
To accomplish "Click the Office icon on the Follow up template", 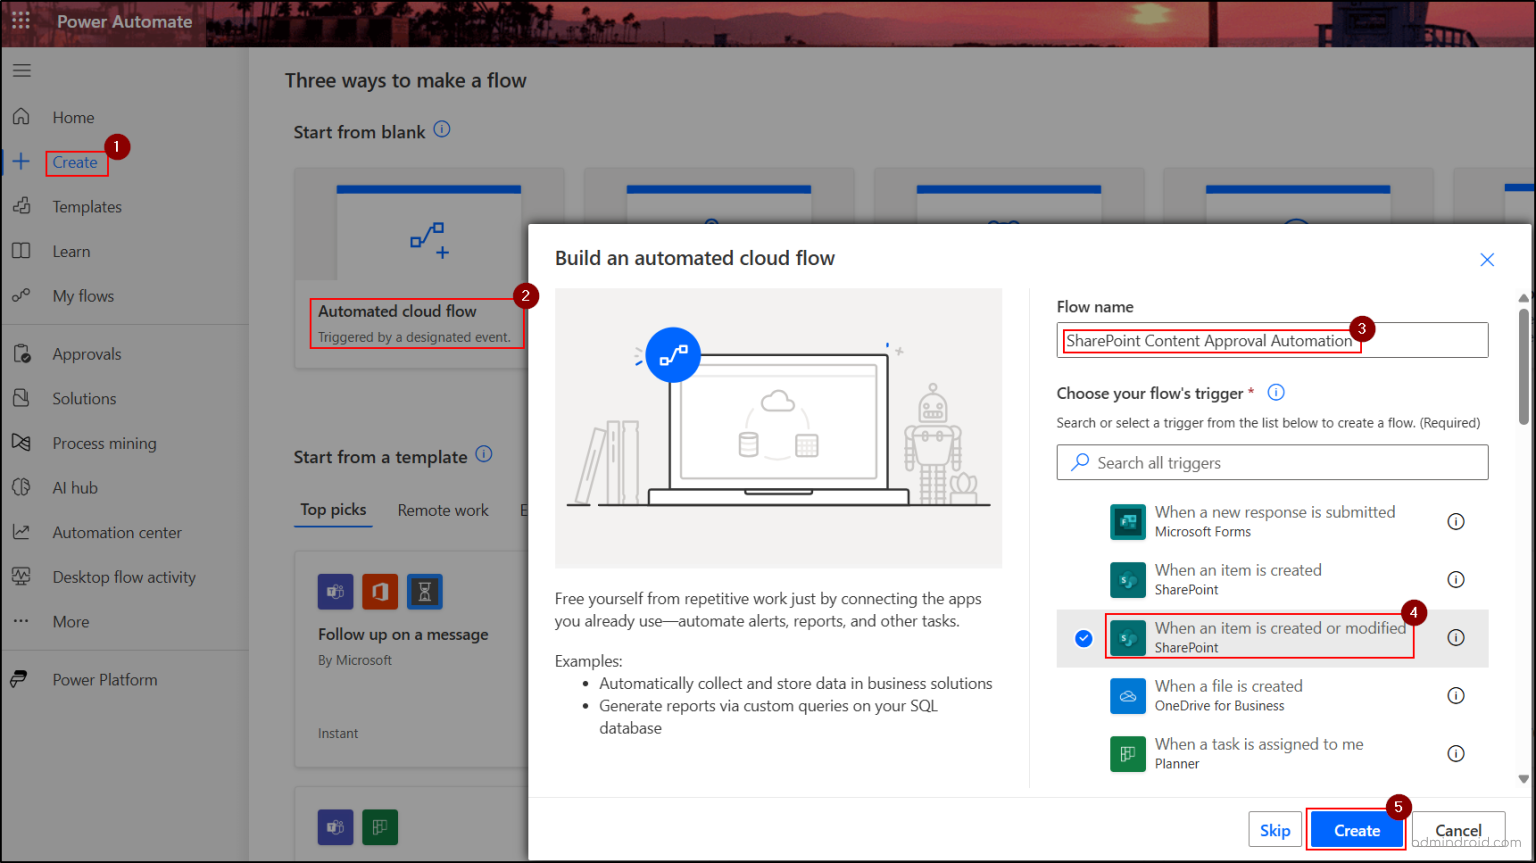I will (x=380, y=591).
